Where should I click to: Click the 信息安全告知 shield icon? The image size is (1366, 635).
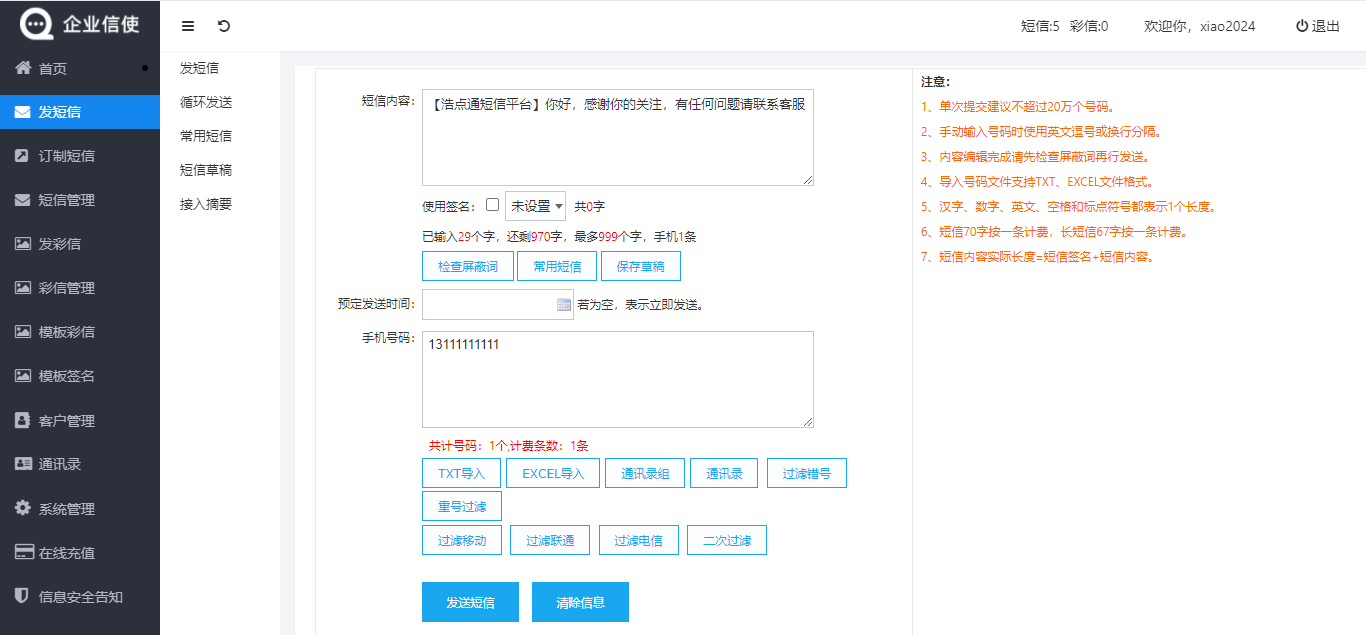click(22, 596)
